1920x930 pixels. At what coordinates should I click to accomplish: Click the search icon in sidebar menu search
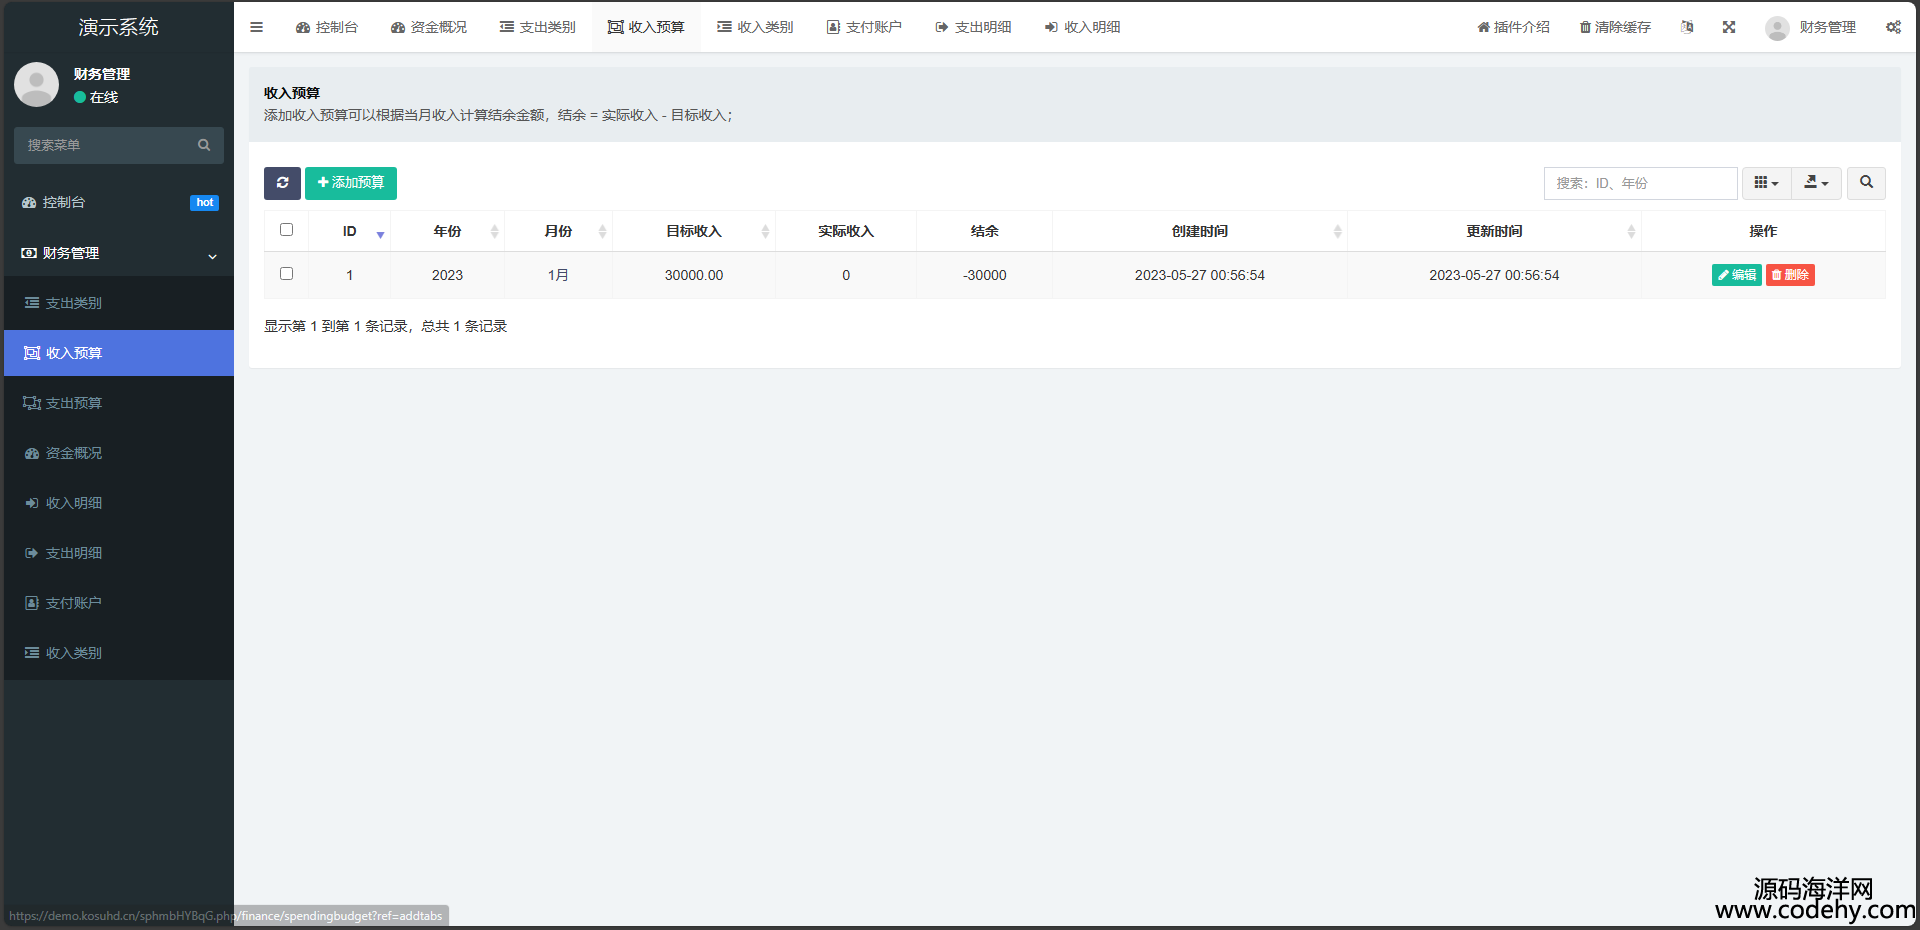204,145
